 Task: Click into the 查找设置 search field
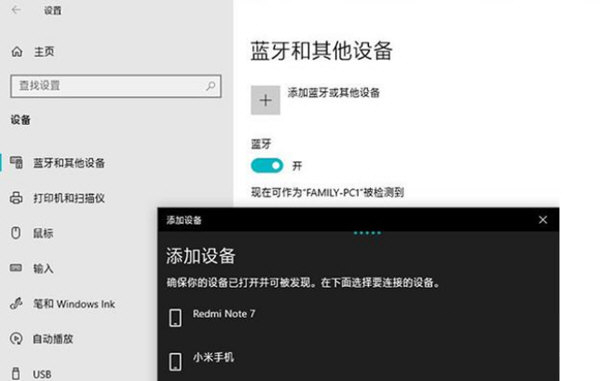point(116,86)
